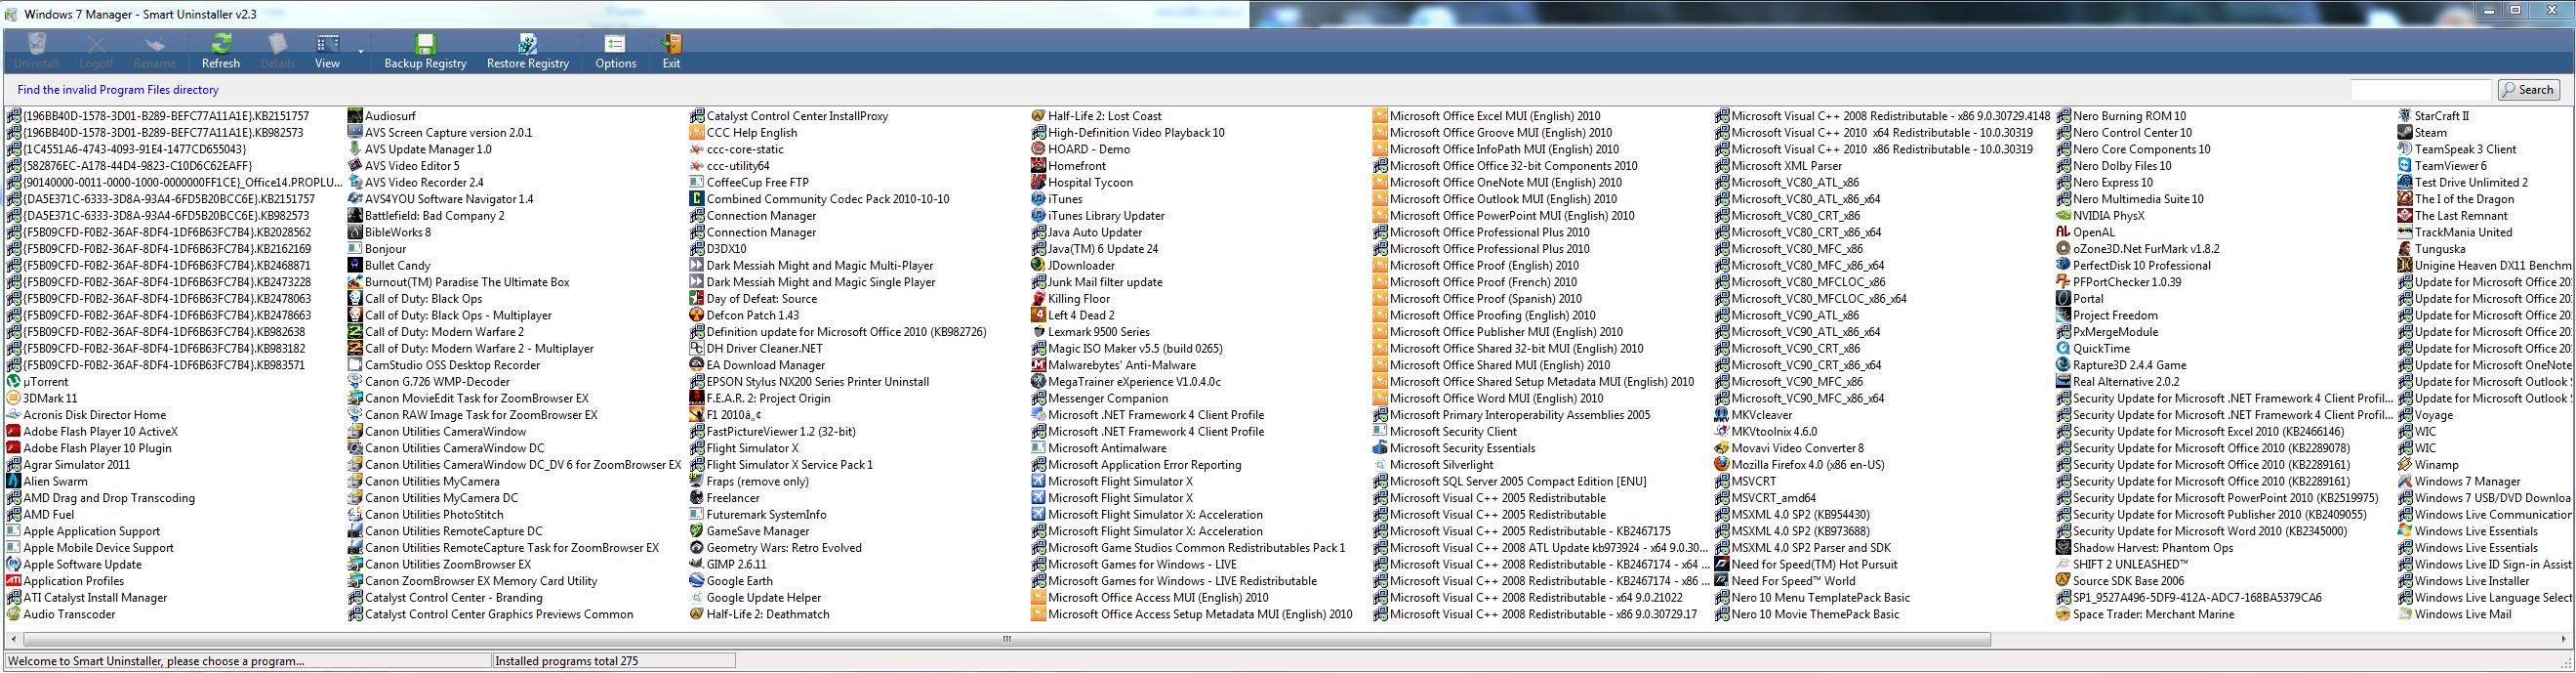
Task: Select 'Nero Burning ROM 10' entry
Action: tap(2121, 116)
